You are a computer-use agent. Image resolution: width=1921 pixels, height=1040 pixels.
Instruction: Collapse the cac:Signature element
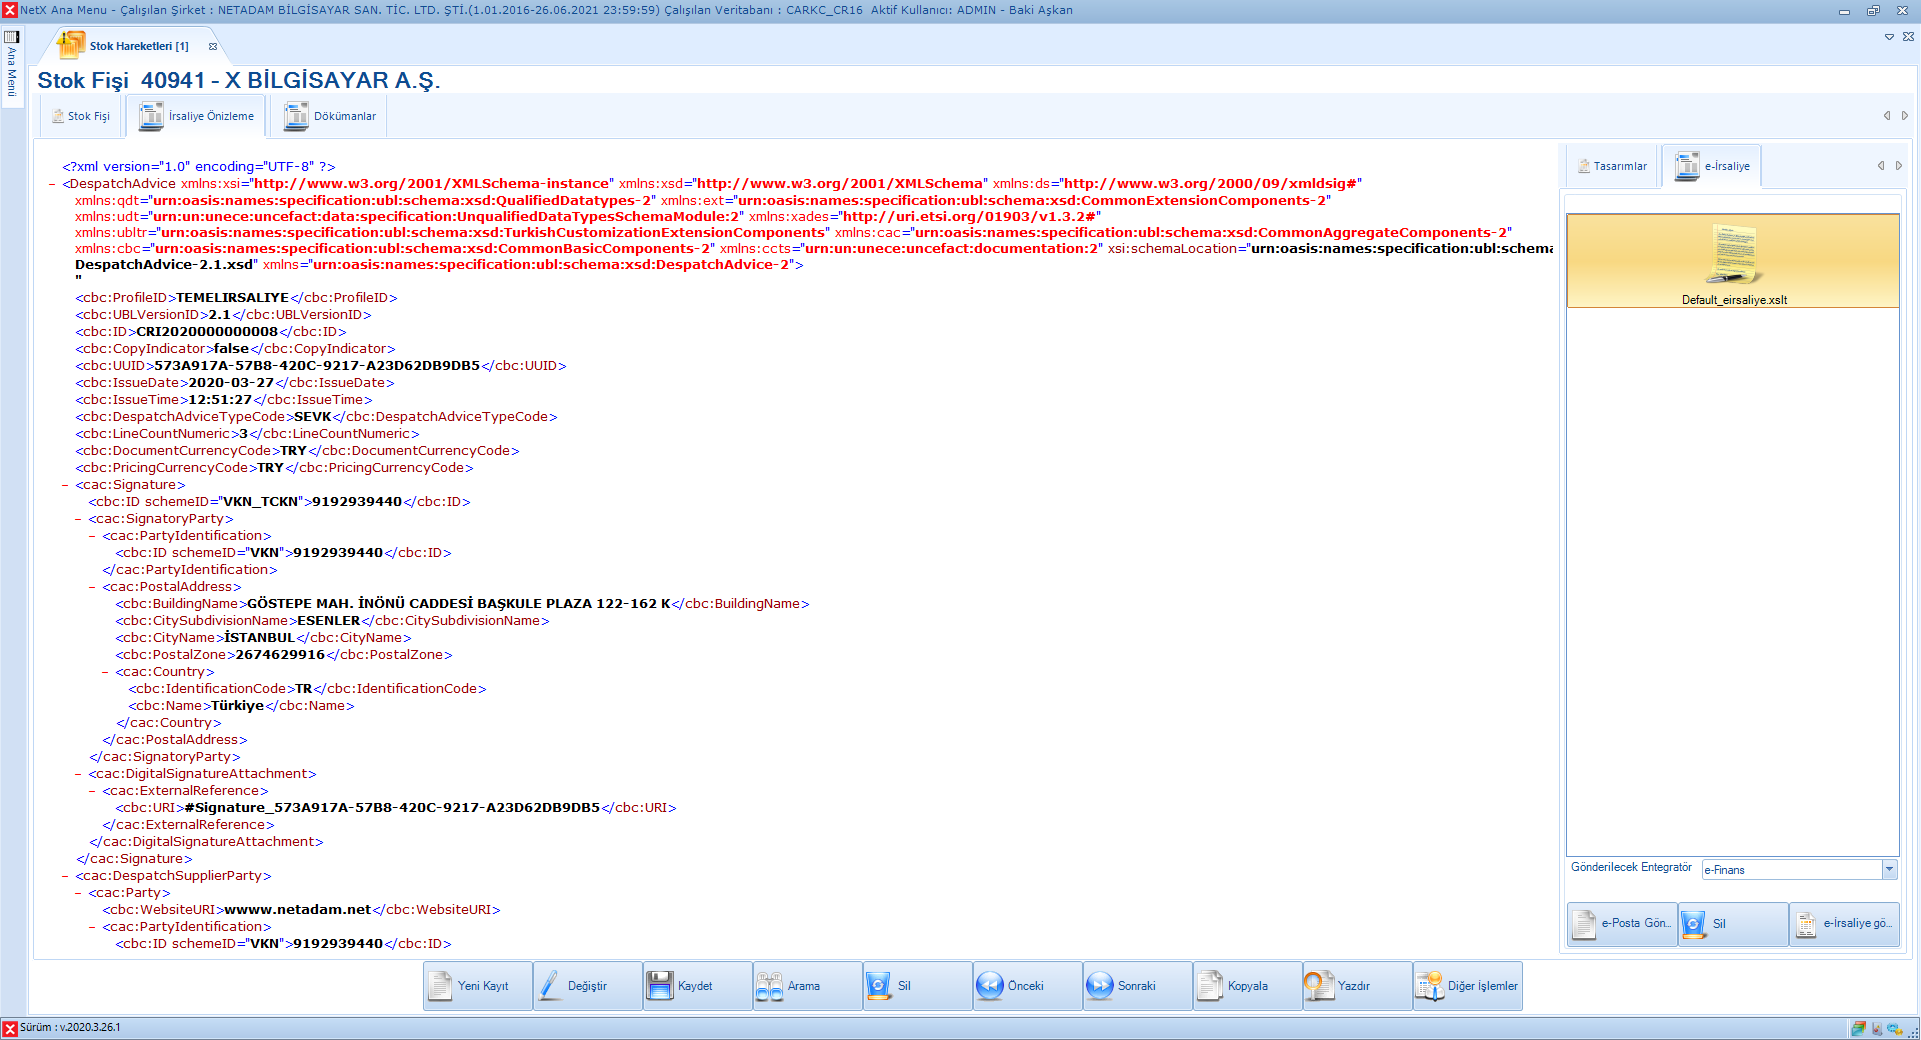coord(63,484)
